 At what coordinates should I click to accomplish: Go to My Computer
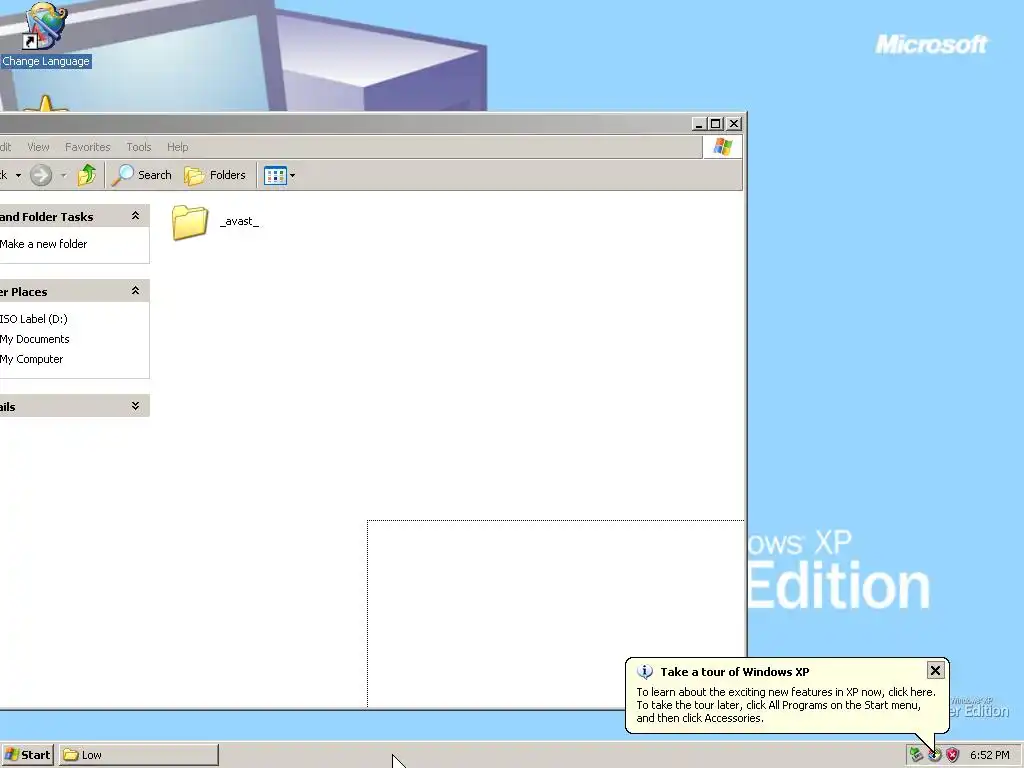click(x=31, y=359)
